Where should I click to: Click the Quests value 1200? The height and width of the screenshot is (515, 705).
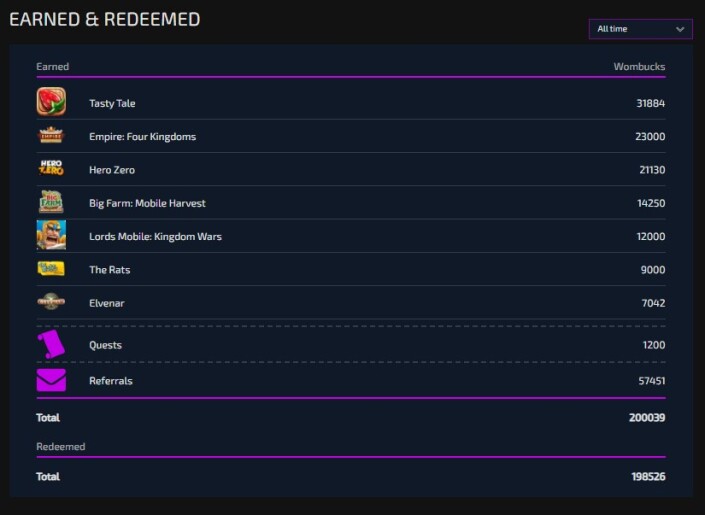click(654, 345)
